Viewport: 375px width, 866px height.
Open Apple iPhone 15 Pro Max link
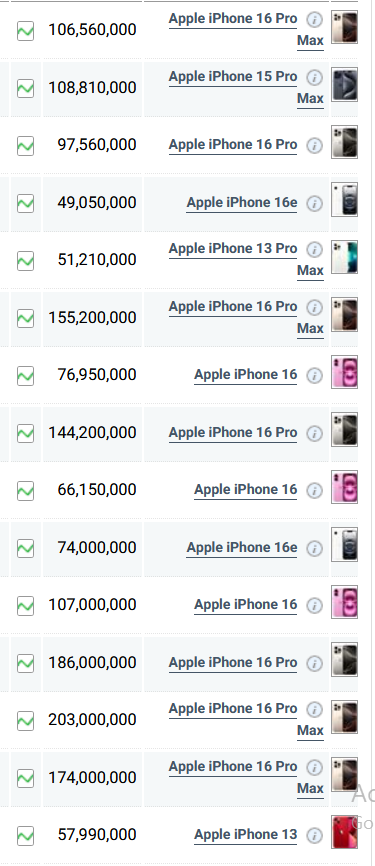[246, 87]
